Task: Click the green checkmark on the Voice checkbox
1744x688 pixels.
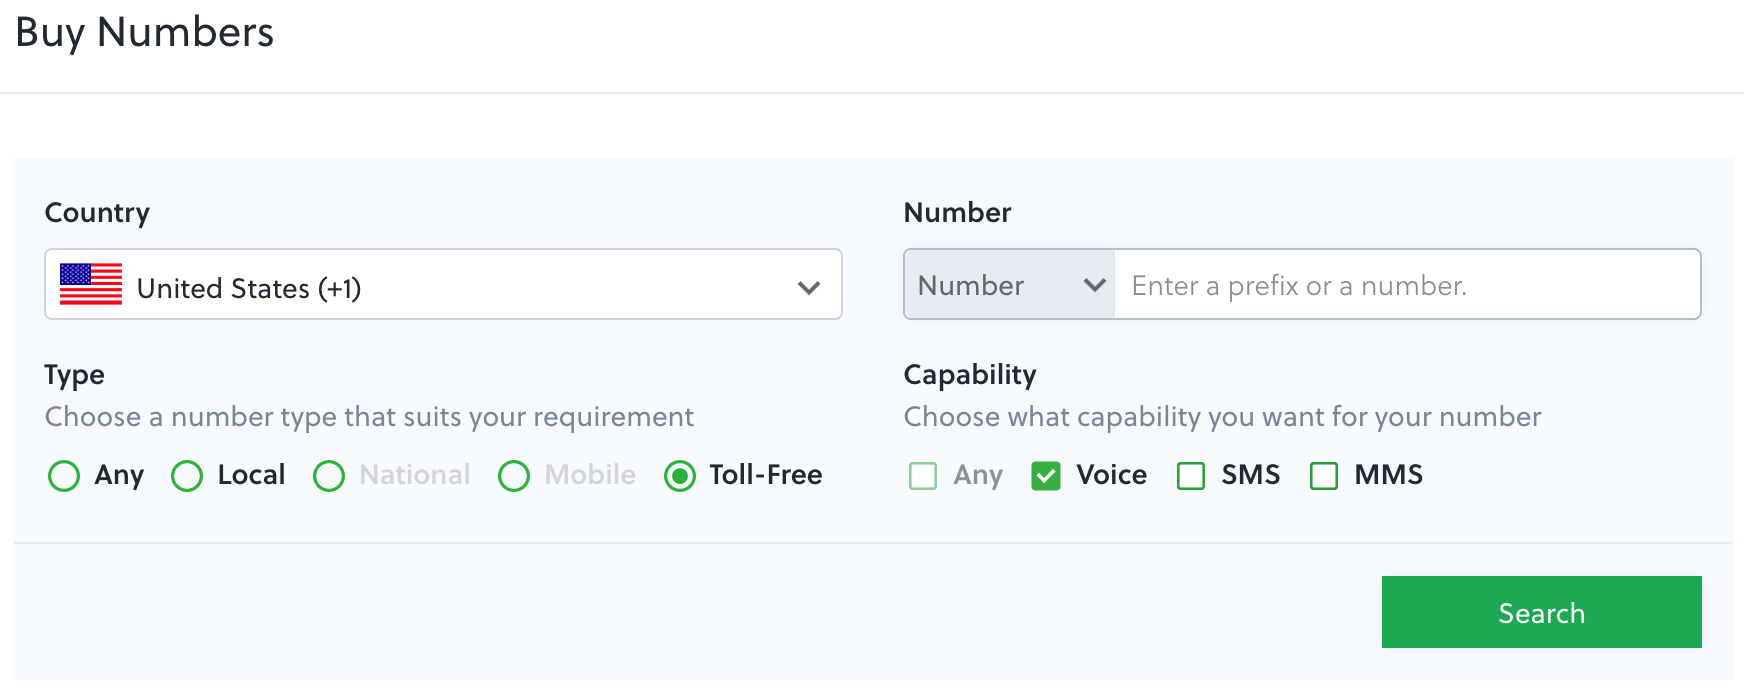Action: tap(1046, 477)
